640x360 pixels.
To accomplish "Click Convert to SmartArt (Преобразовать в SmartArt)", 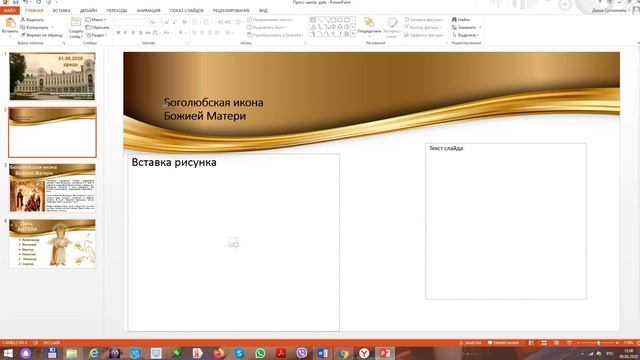I will (275, 35).
